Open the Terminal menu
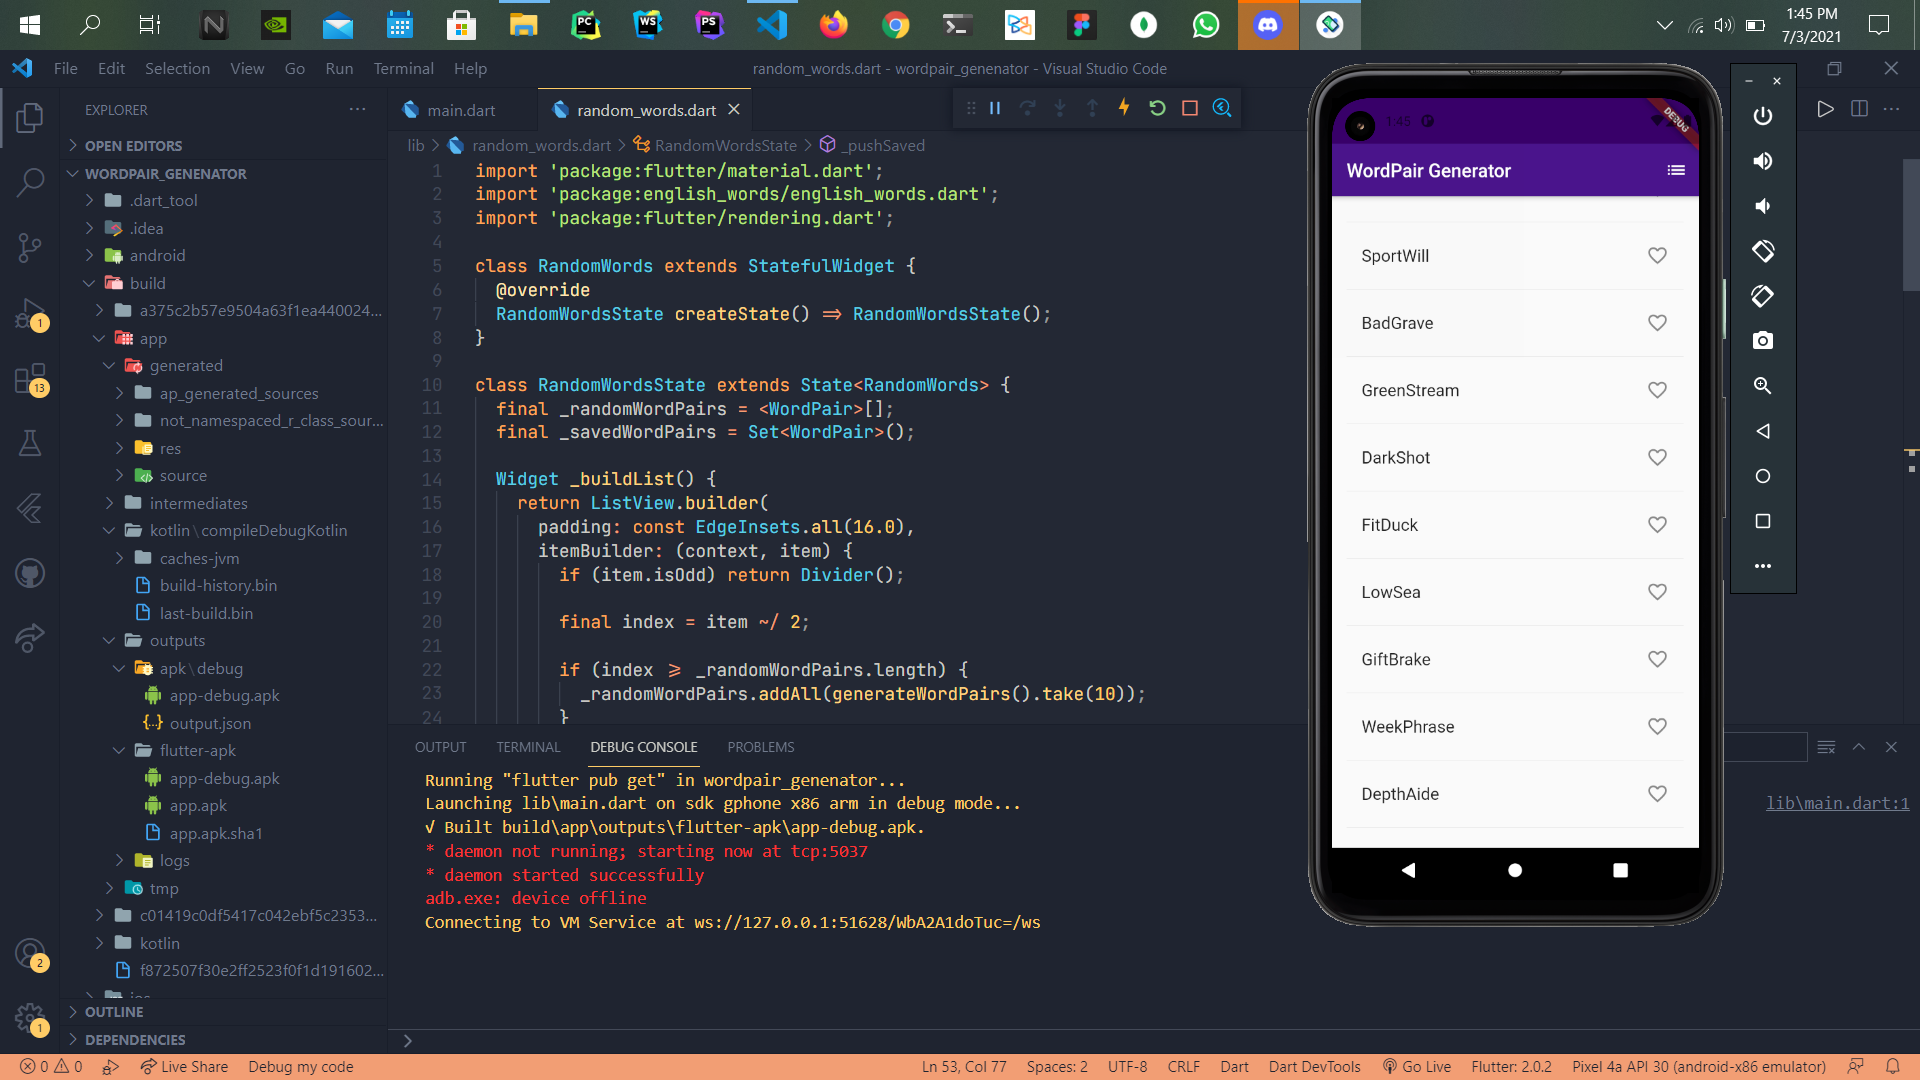Screen dimensions: 1920x1080 [x=403, y=68]
